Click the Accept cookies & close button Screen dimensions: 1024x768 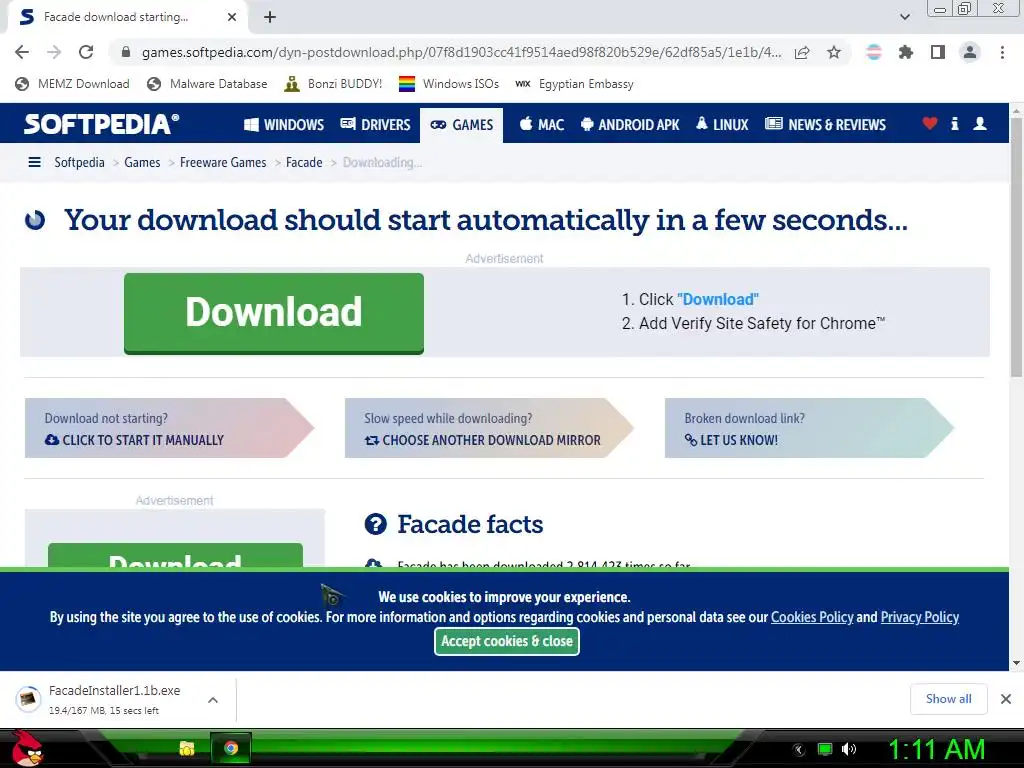507,641
